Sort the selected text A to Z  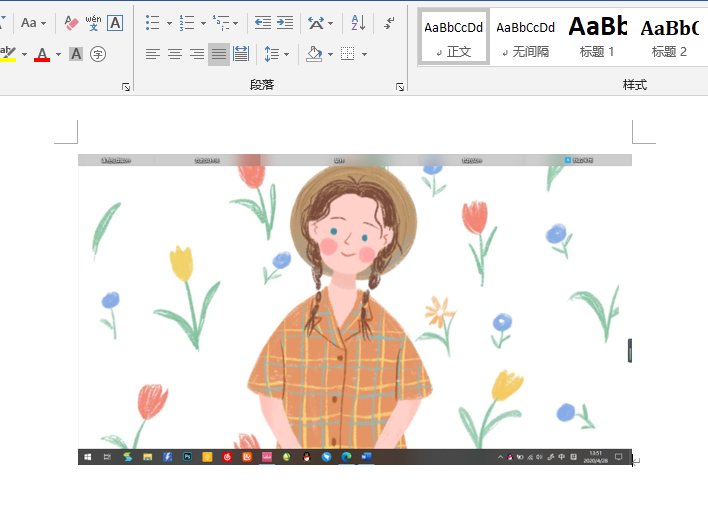coord(359,22)
